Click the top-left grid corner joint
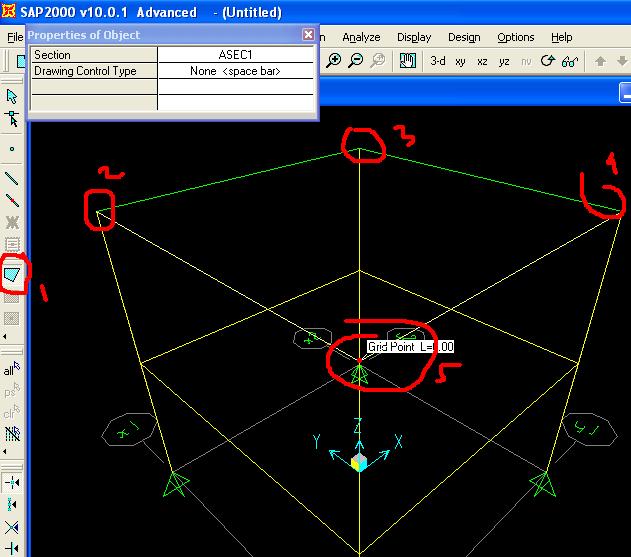Screen dimensions: 631x557 (97, 211)
